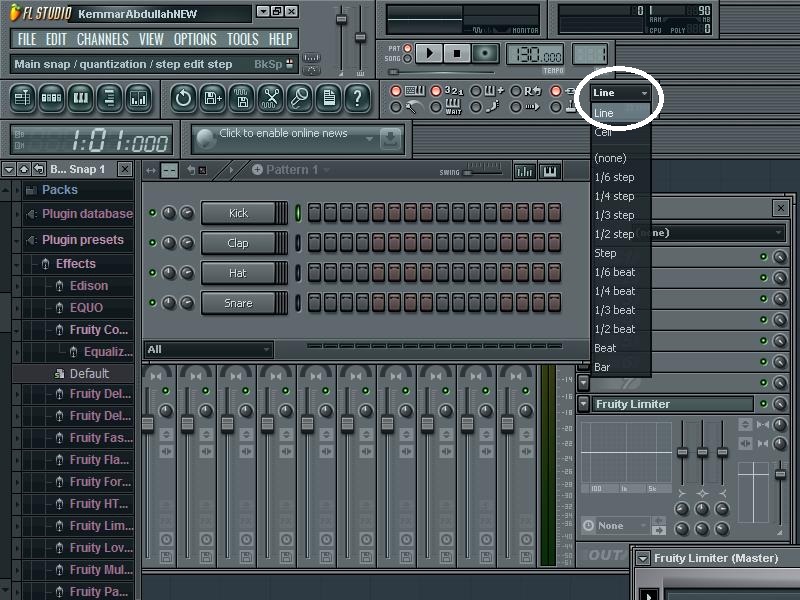
Task: Open the step sequencer window icon
Action: click(51, 97)
